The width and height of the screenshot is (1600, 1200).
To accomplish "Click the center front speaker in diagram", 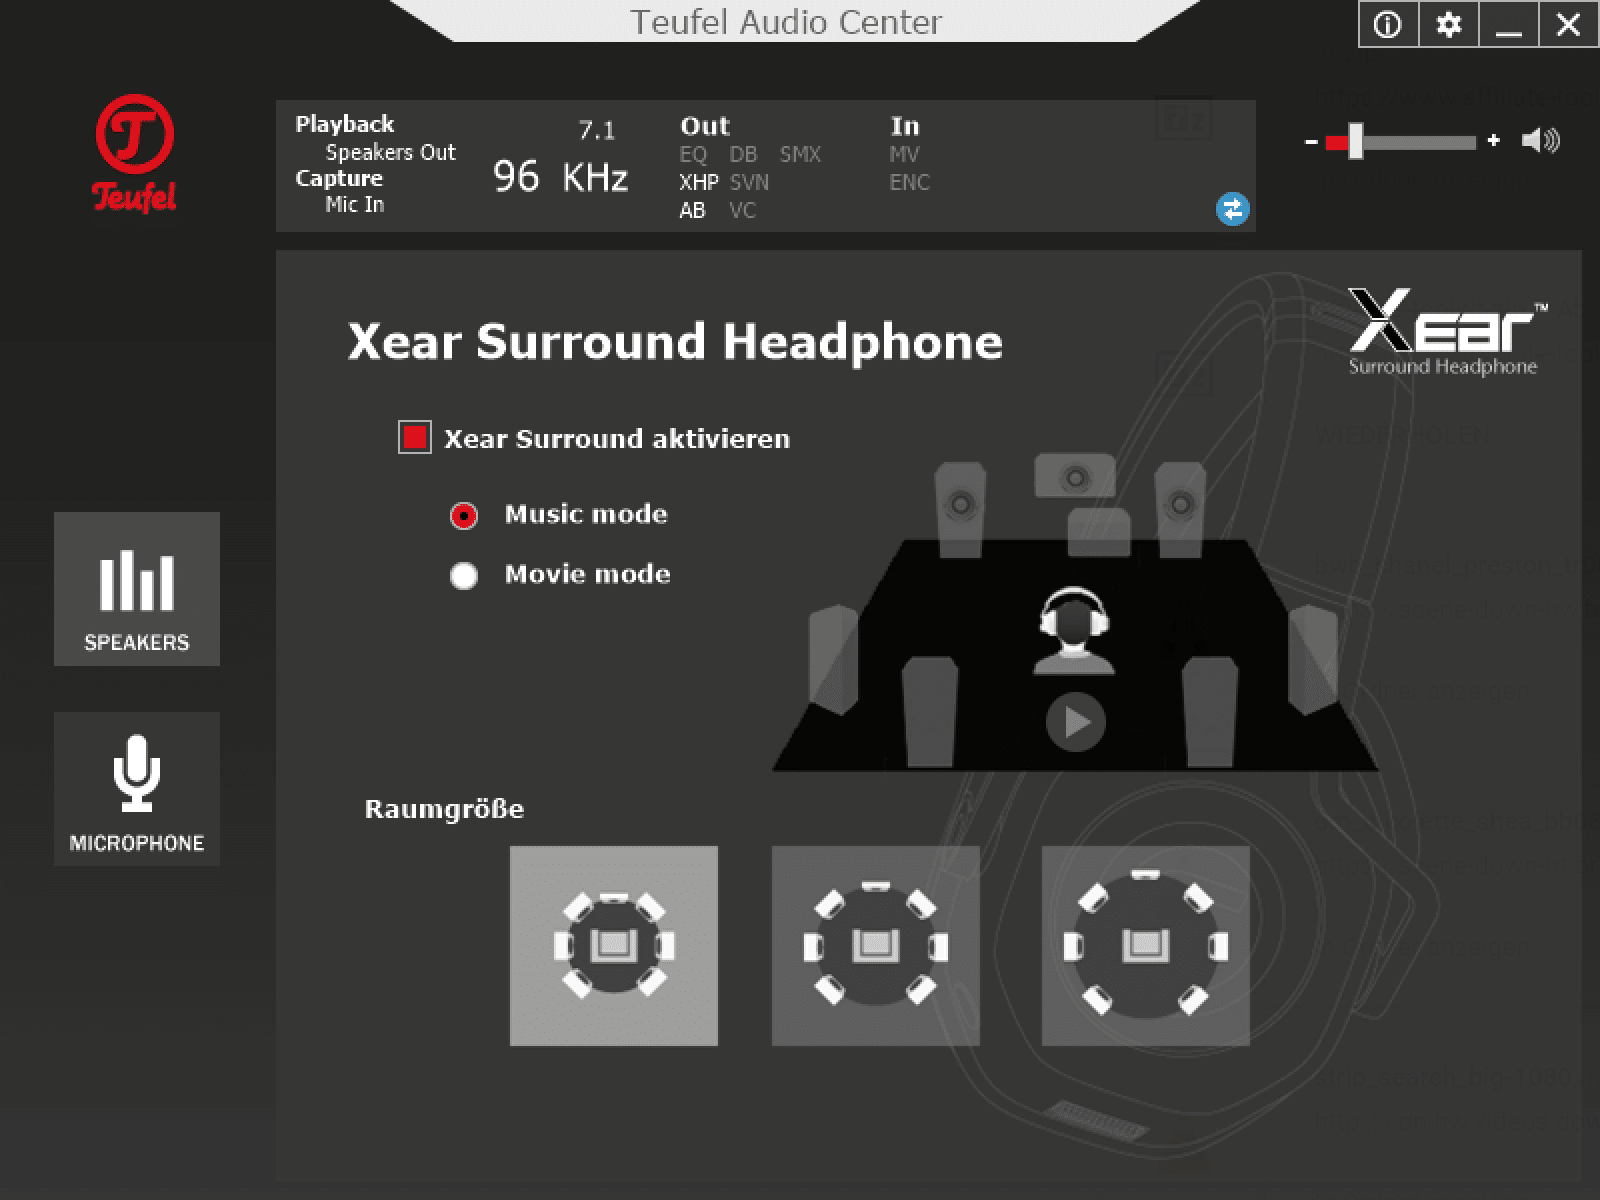I will pos(1075,476).
